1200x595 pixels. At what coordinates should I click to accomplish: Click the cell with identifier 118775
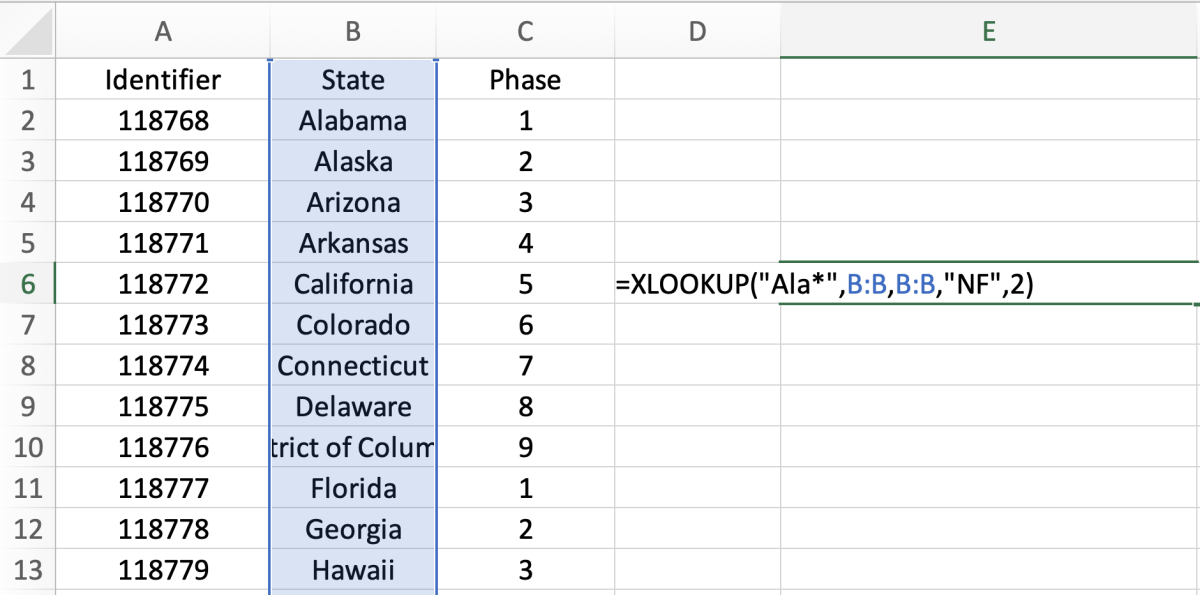click(163, 407)
